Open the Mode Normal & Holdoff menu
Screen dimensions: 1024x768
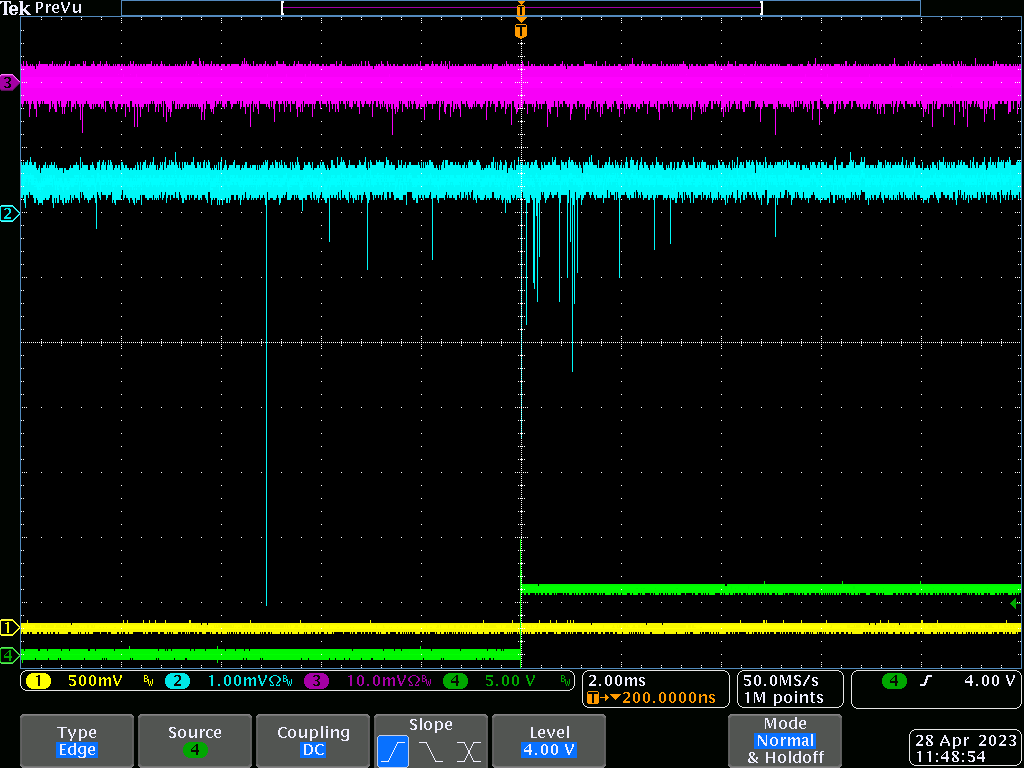click(x=785, y=741)
